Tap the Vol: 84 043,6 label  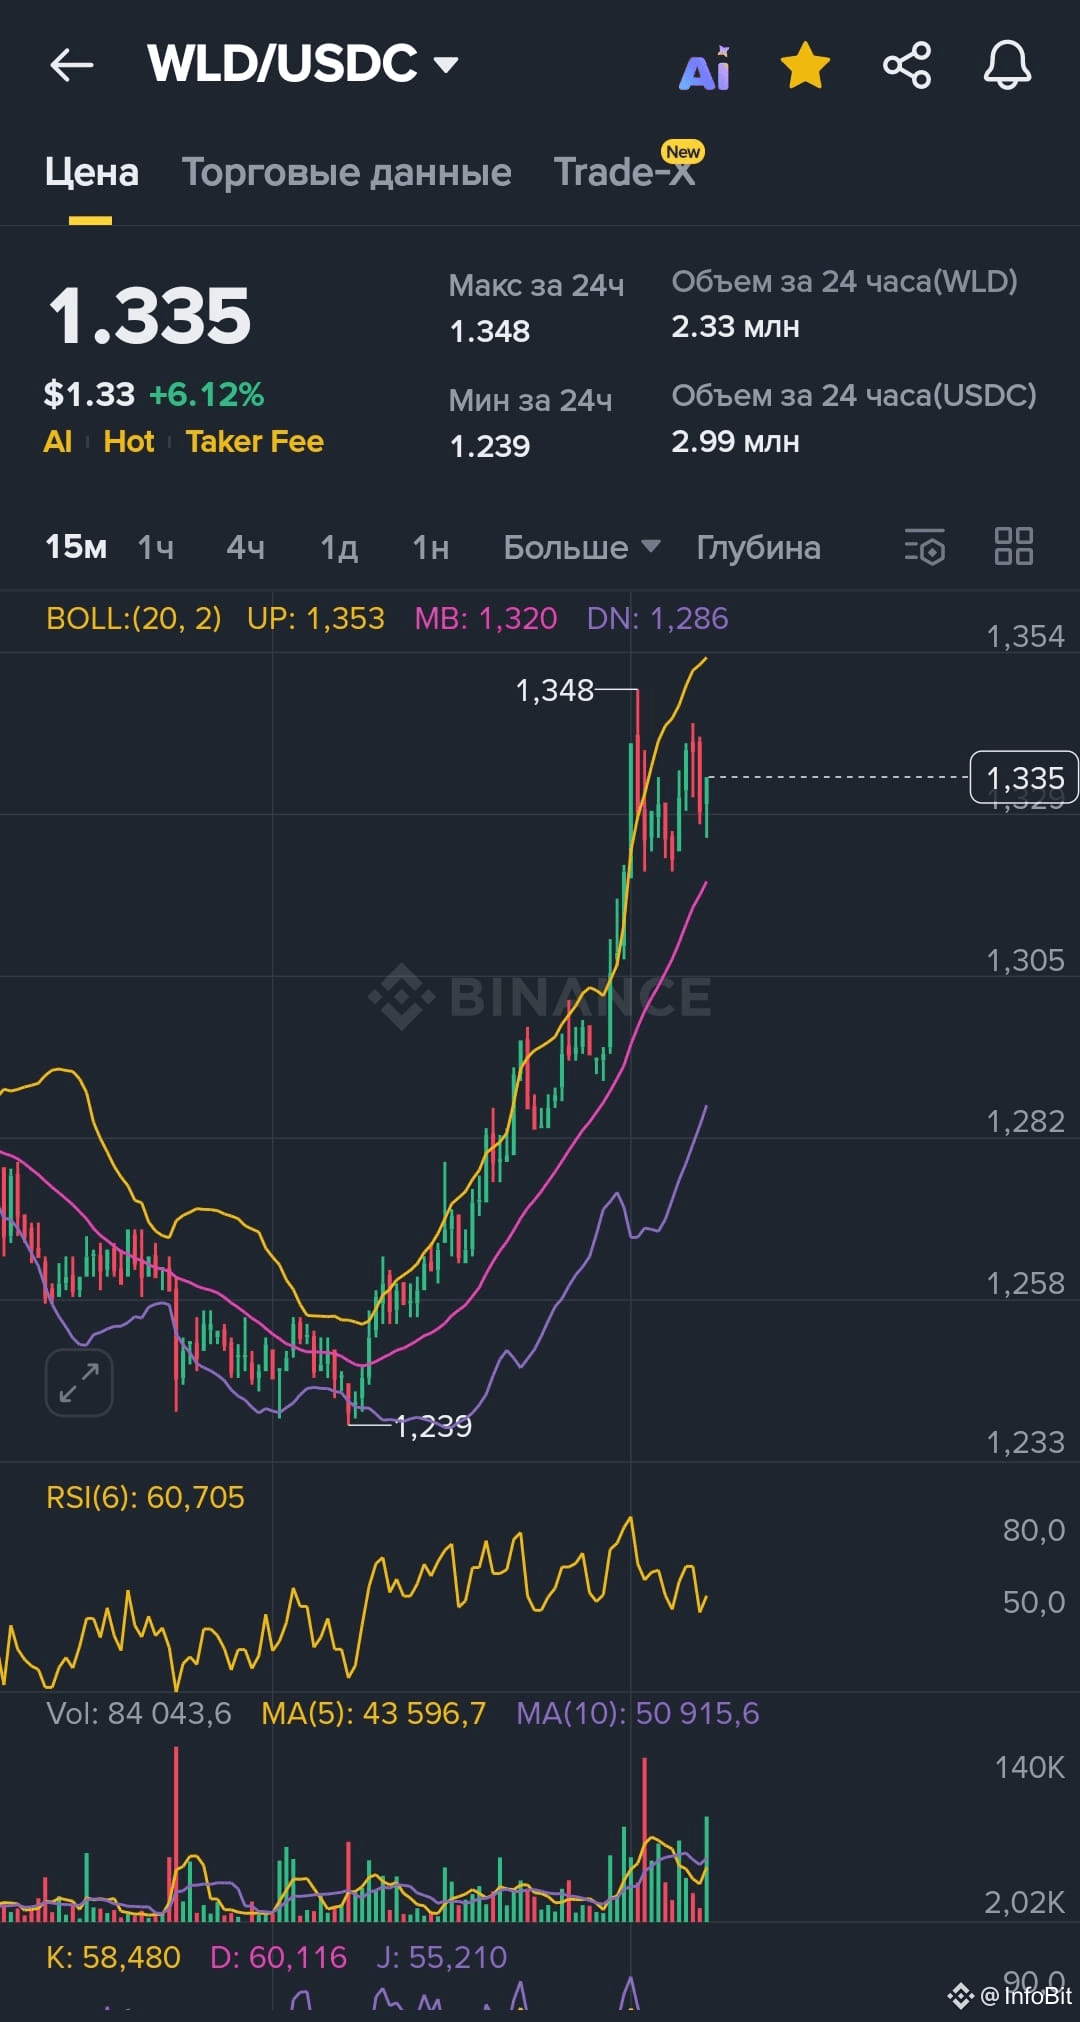(x=139, y=1713)
